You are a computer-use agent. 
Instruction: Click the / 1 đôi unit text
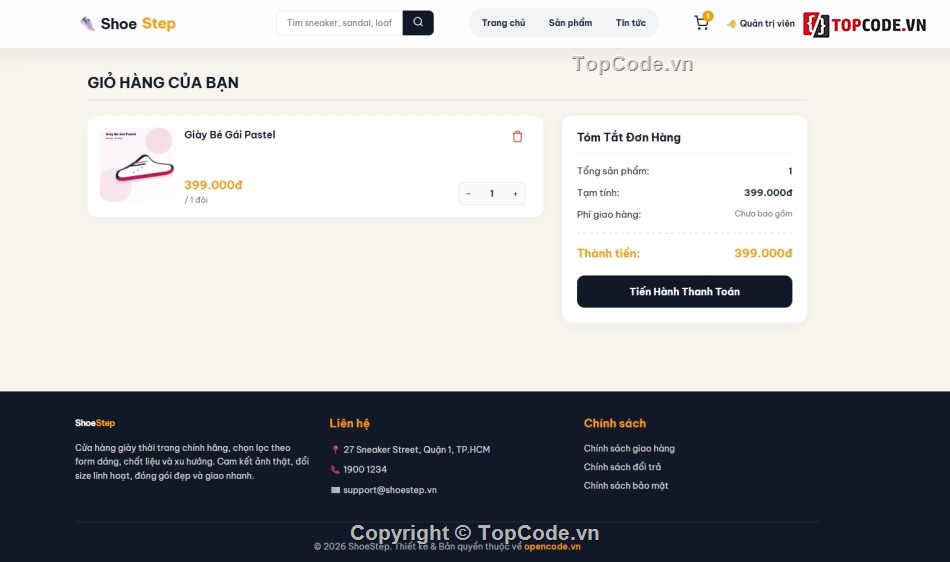pyautogui.click(x=196, y=200)
